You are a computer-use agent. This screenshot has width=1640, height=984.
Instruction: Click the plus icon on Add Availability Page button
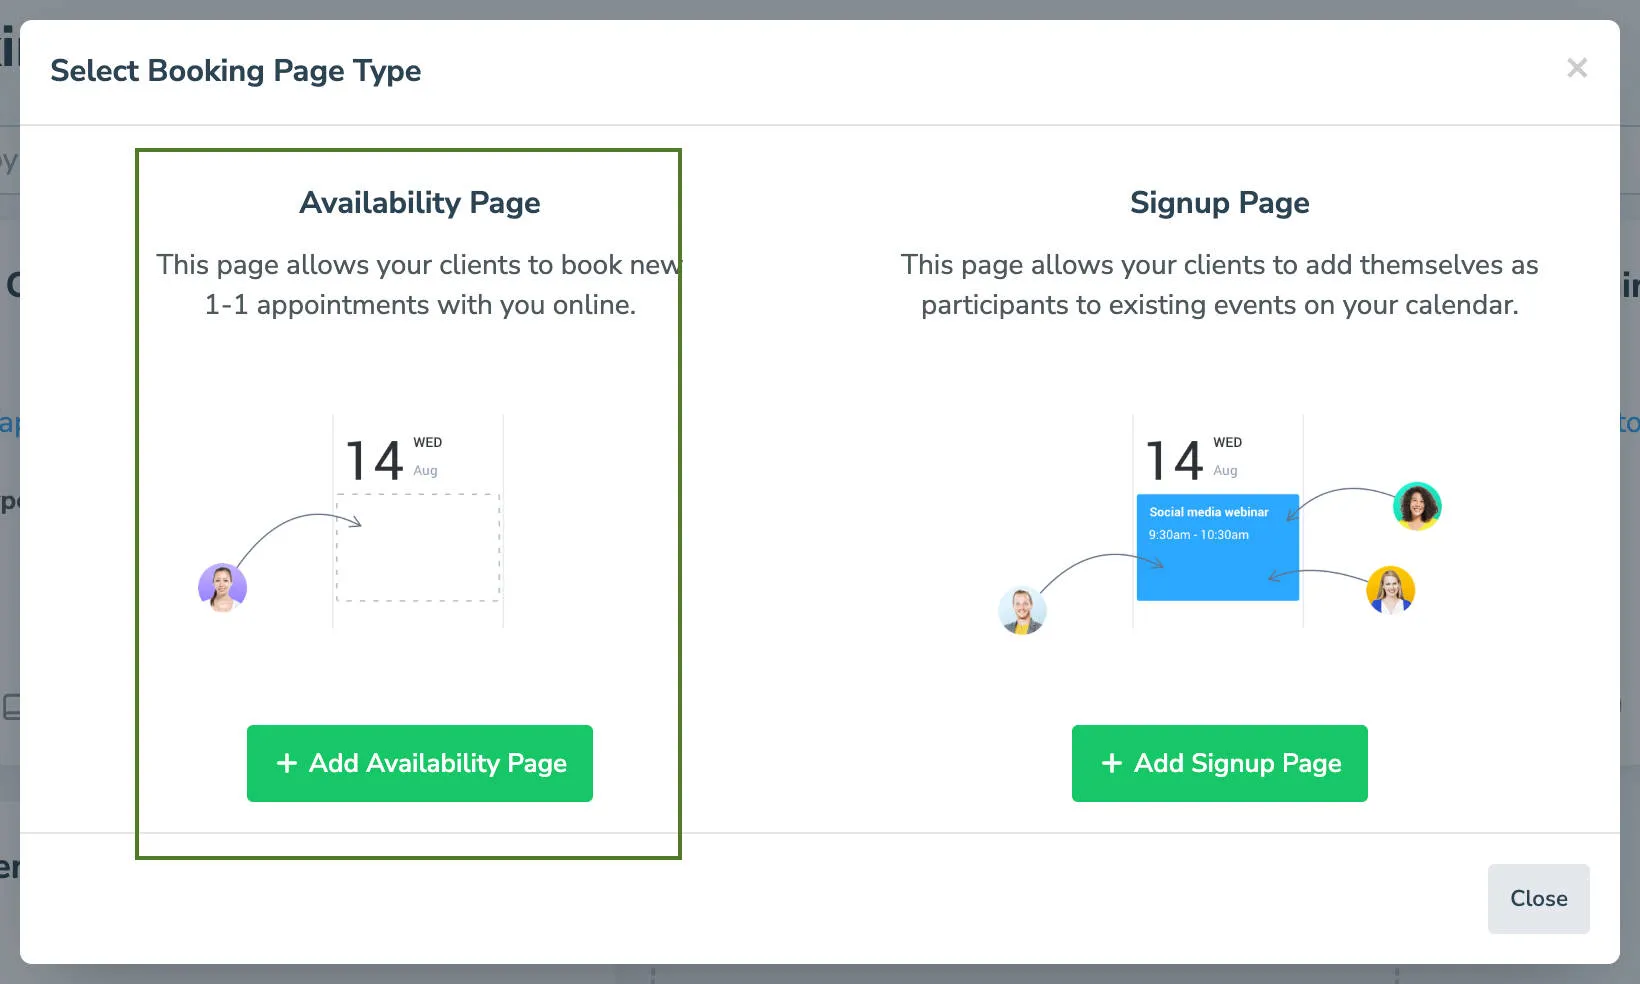coord(286,763)
